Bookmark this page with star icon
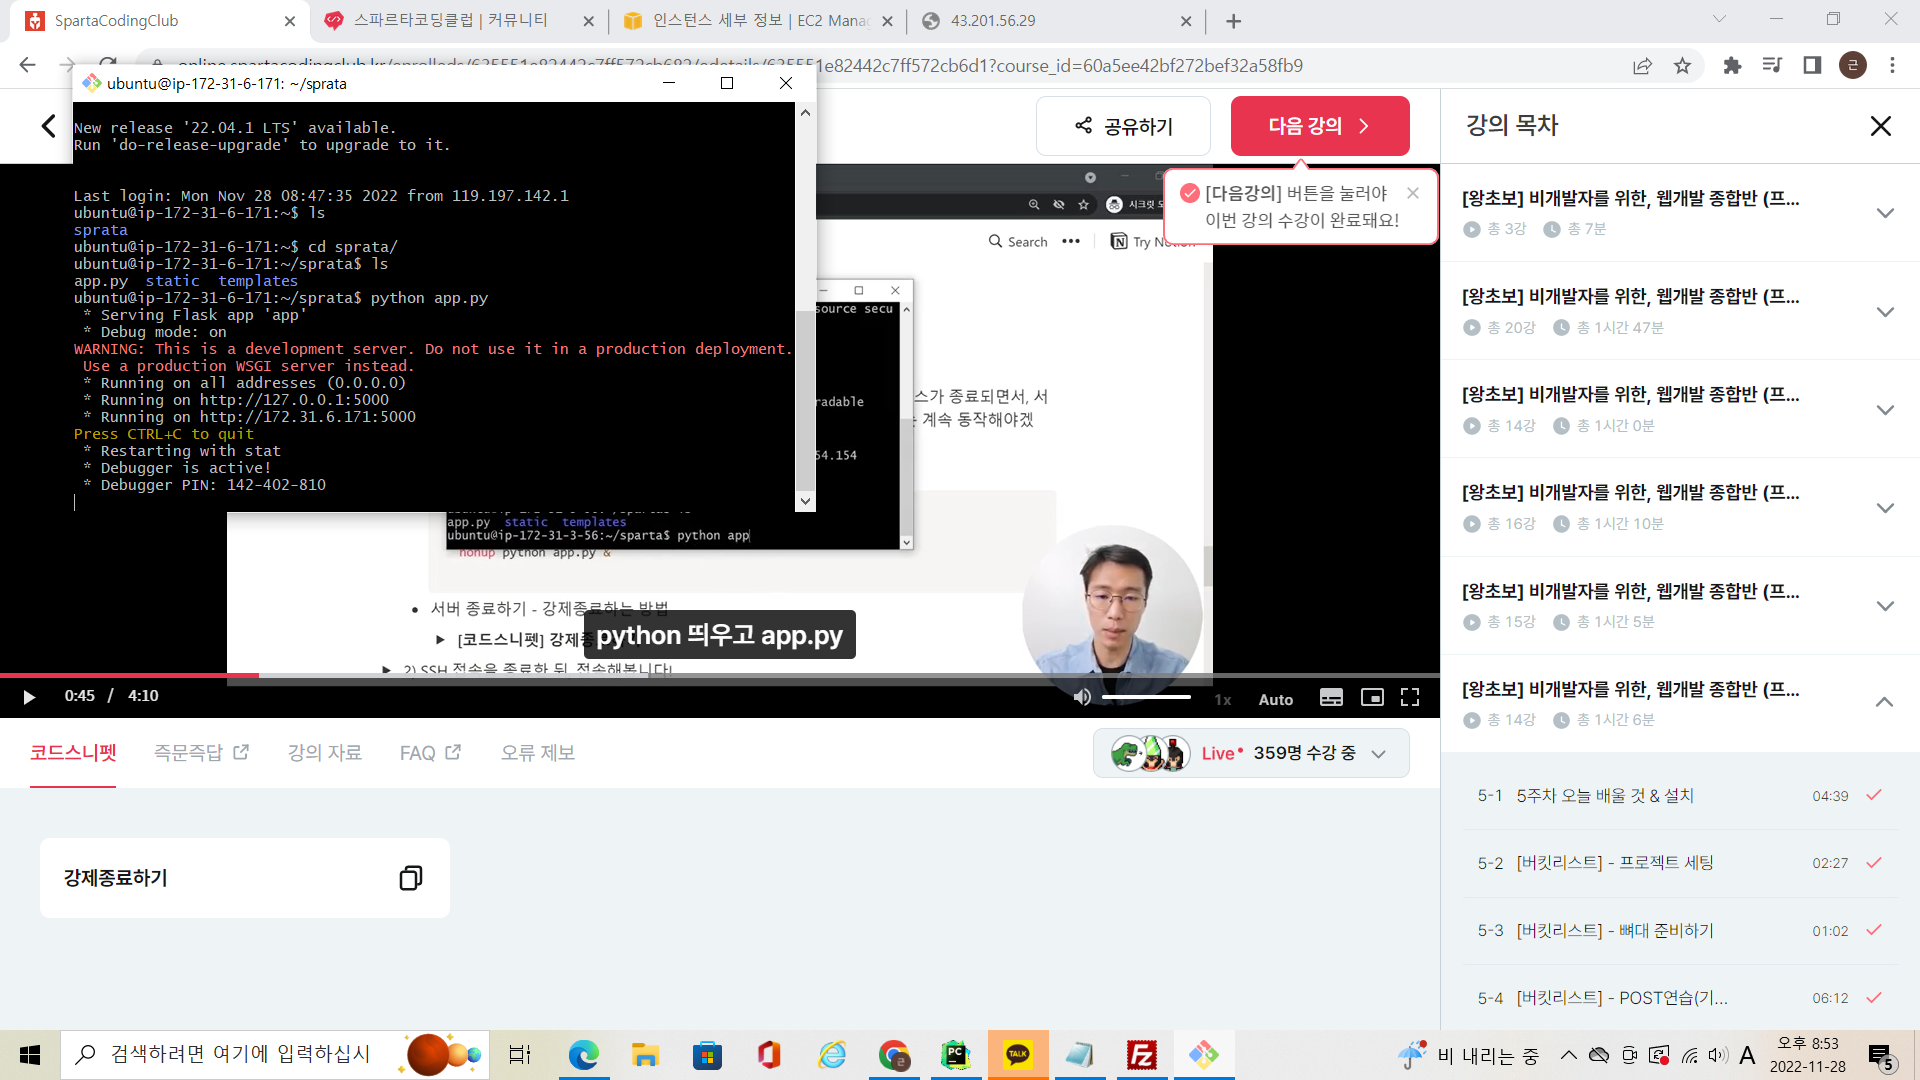Viewport: 1920px width, 1080px height. 1682,66
